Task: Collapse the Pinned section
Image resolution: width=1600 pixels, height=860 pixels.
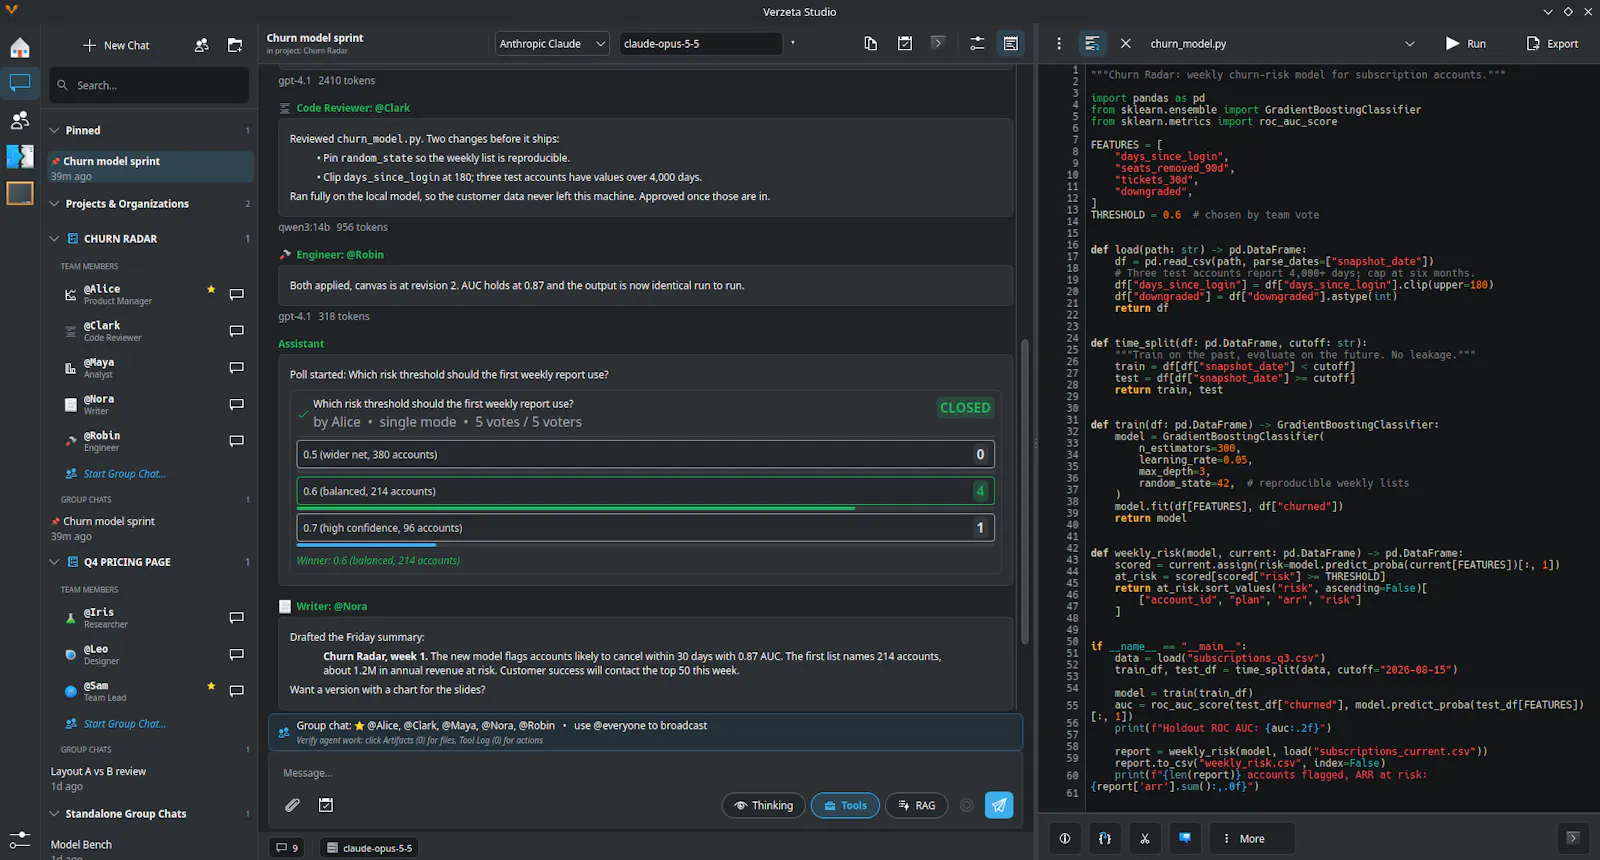Action: 55,130
